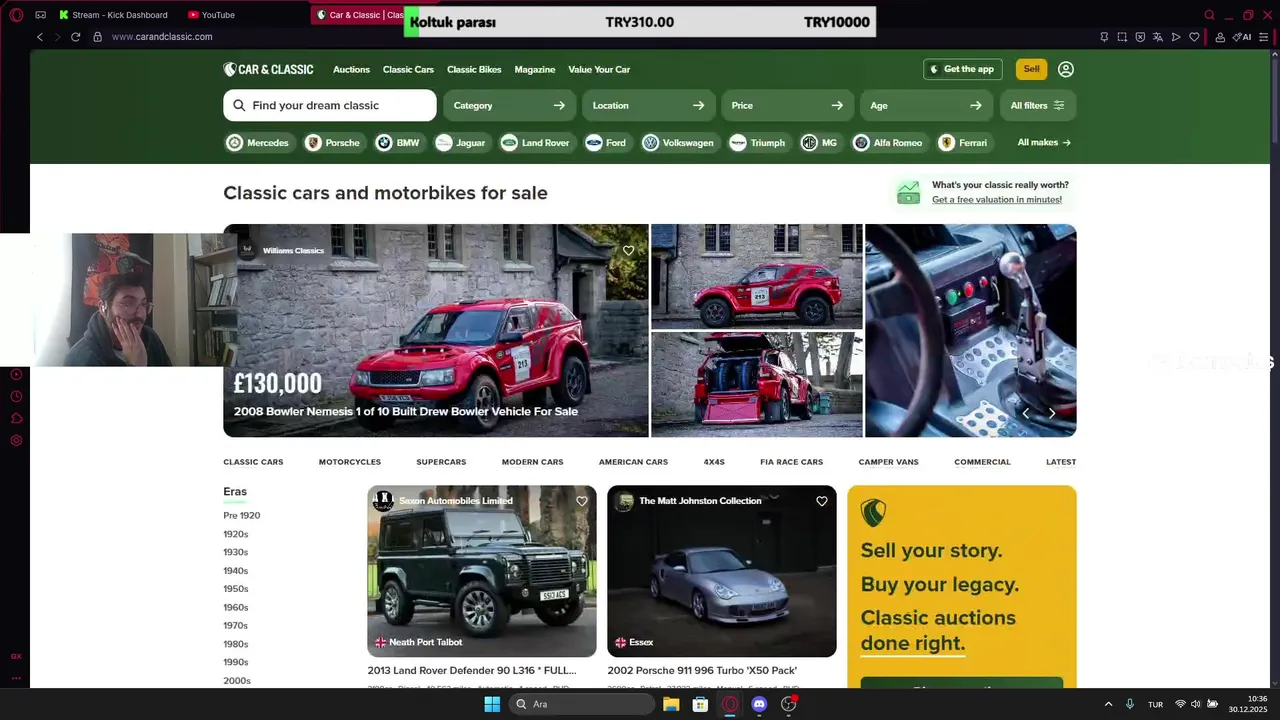
Task: Filter by MG make chip
Action: tap(821, 143)
